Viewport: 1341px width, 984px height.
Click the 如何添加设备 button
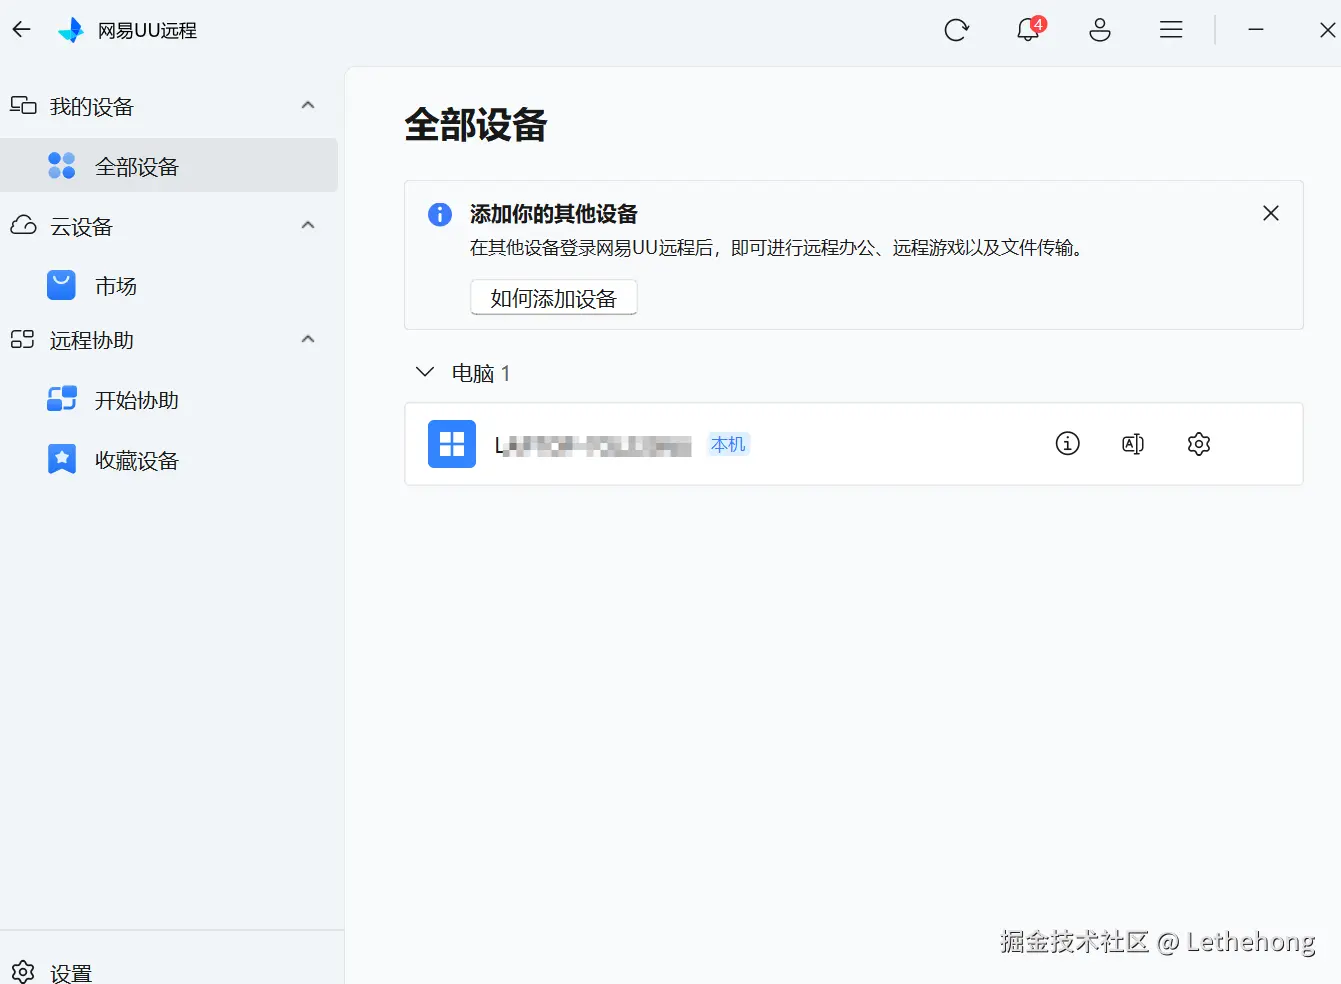pos(554,298)
